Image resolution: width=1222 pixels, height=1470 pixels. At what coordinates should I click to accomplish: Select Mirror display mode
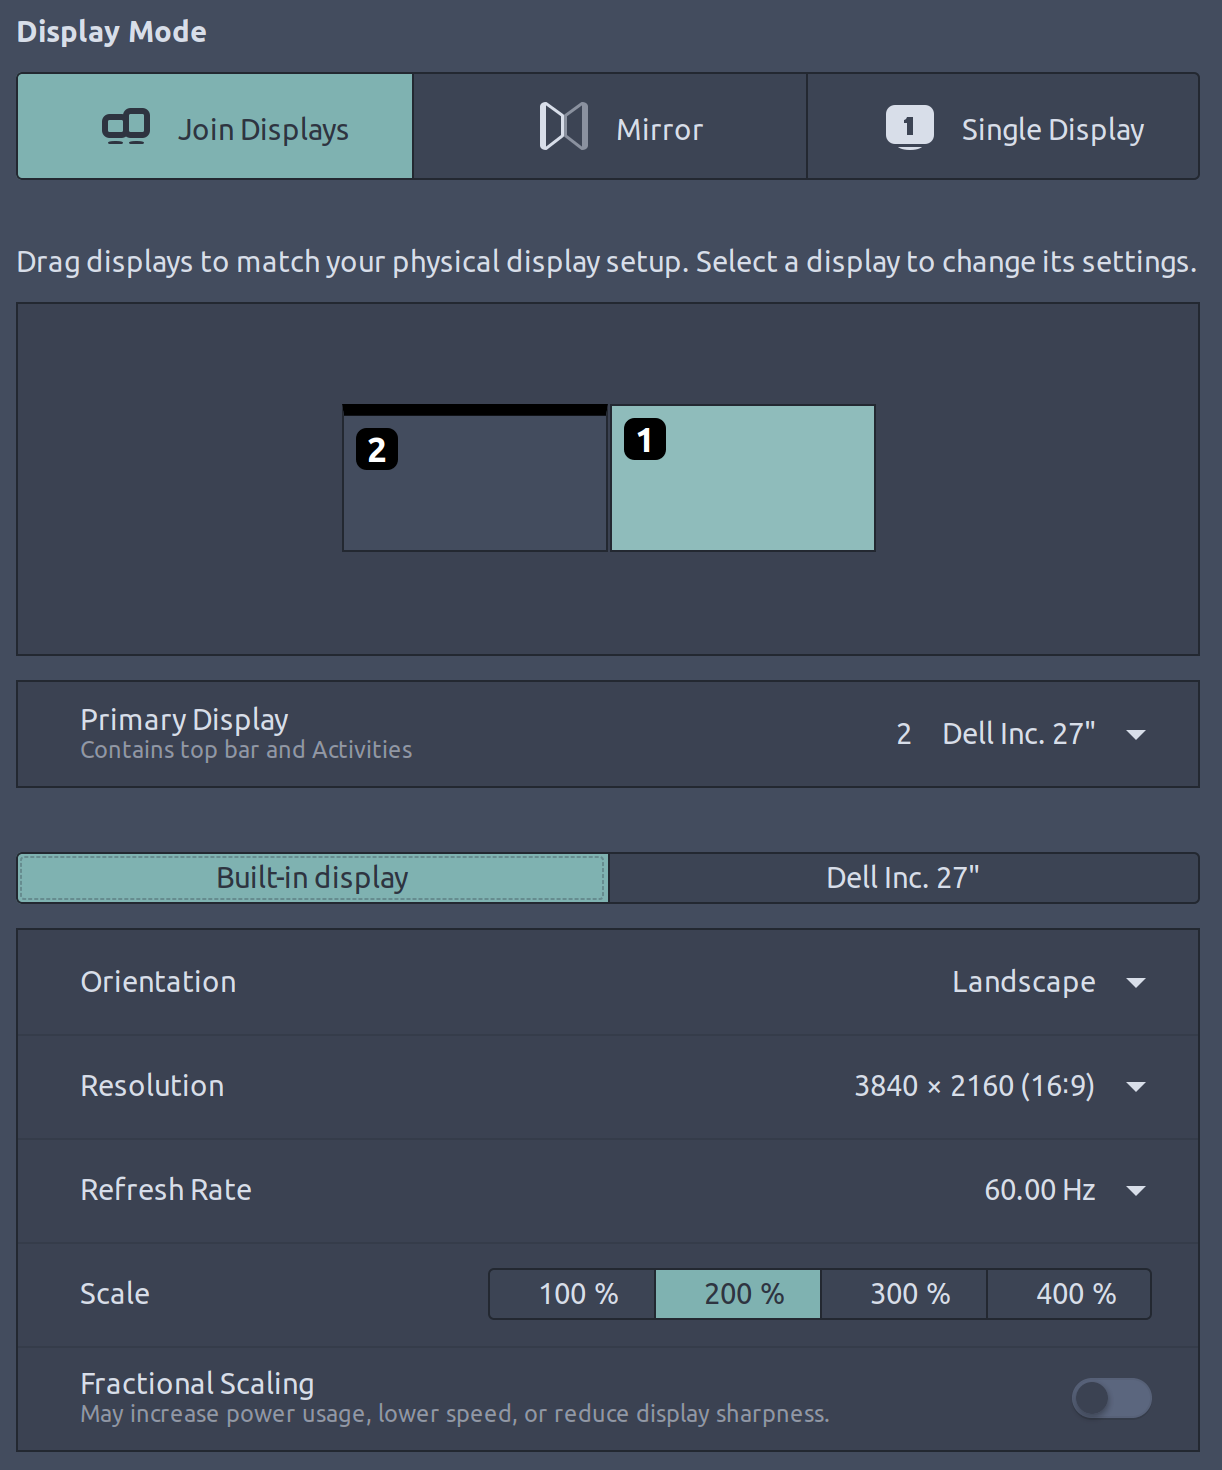610,127
